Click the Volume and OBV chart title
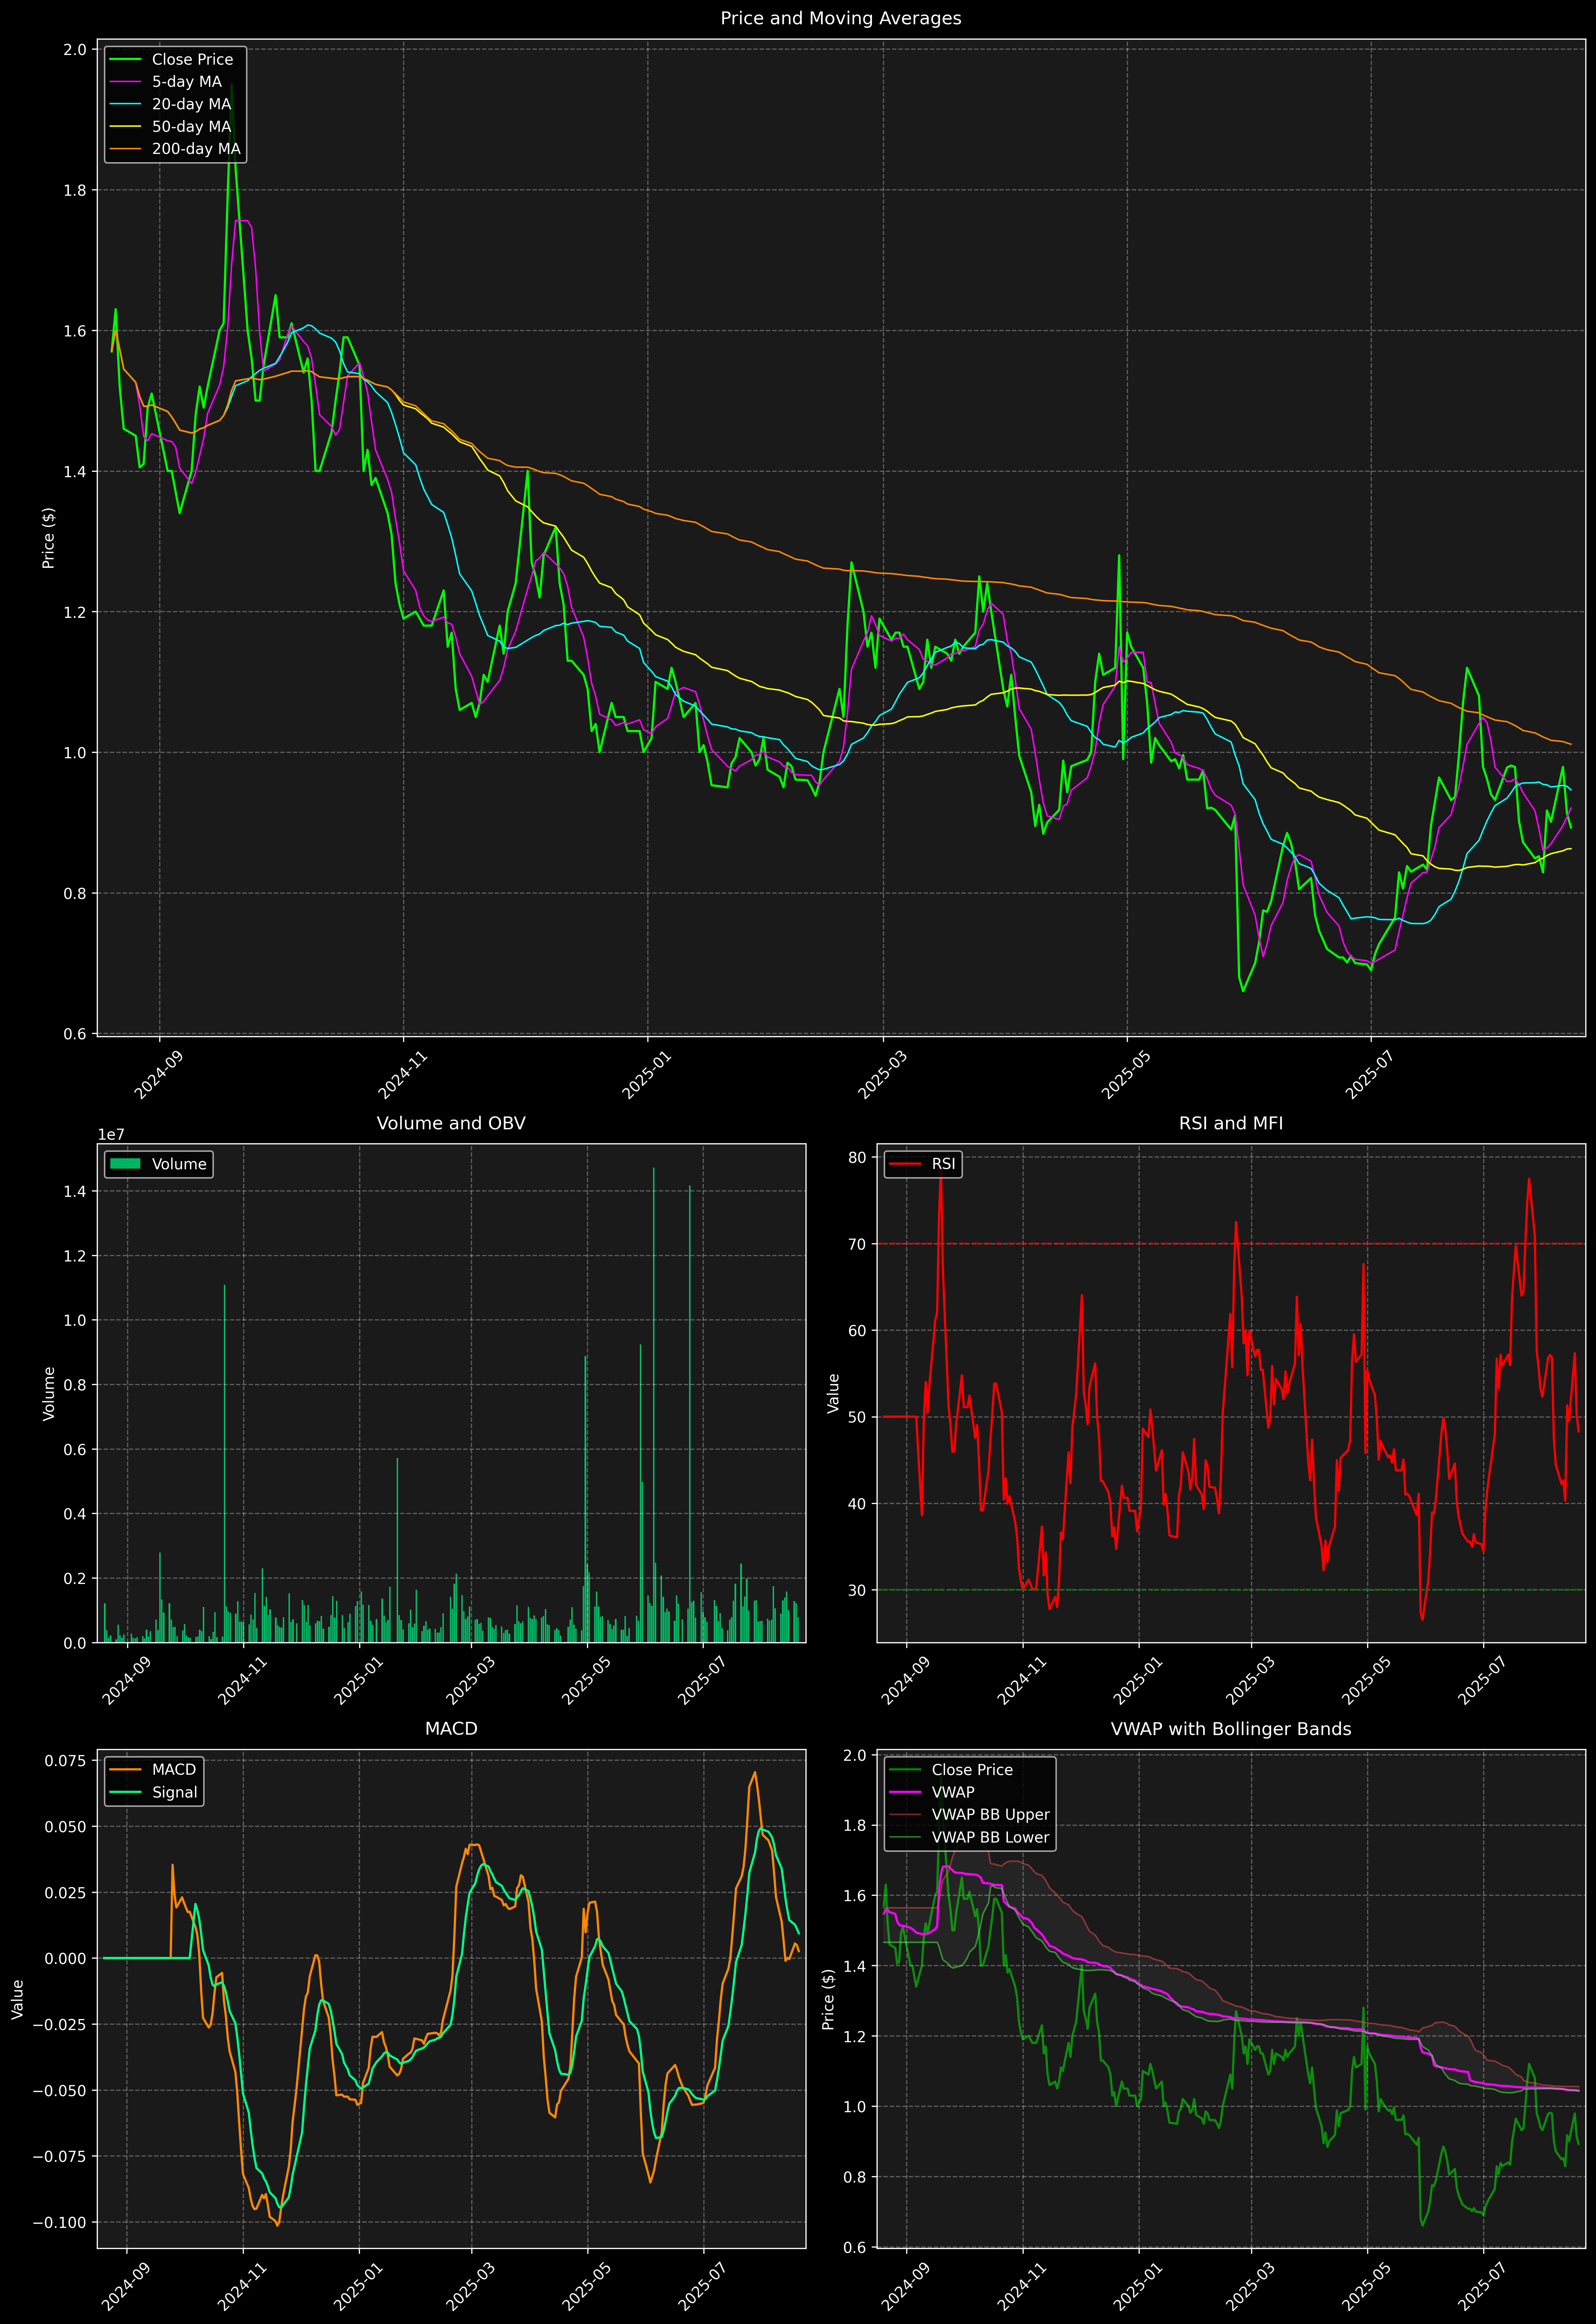Image resolution: width=1596 pixels, height=2324 pixels. tap(451, 1123)
